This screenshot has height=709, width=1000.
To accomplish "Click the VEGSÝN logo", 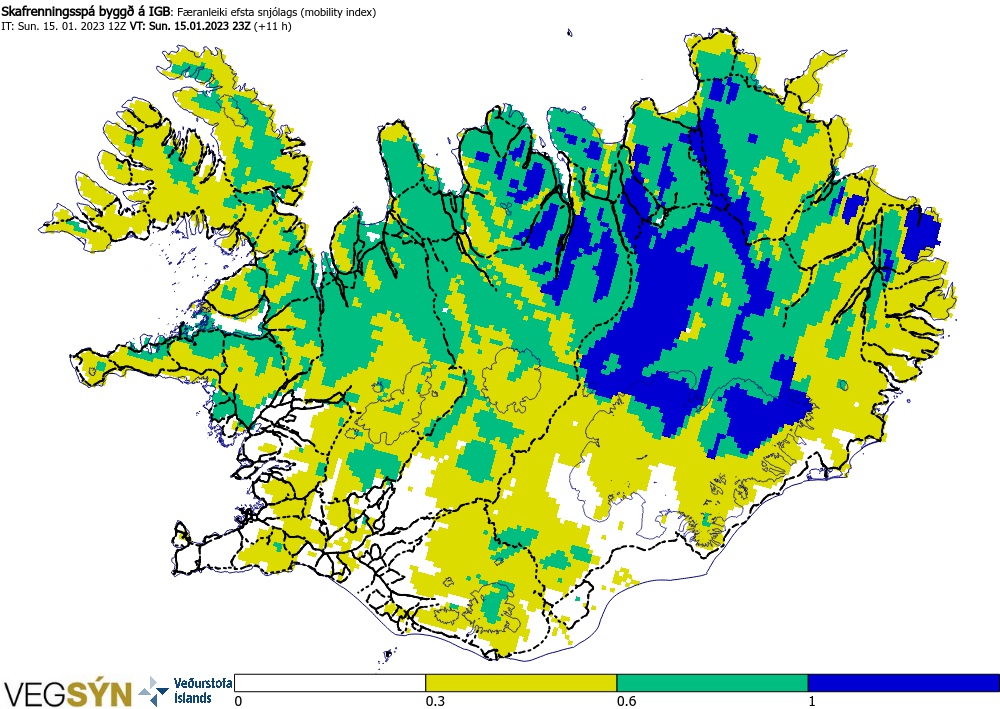I will [68, 694].
